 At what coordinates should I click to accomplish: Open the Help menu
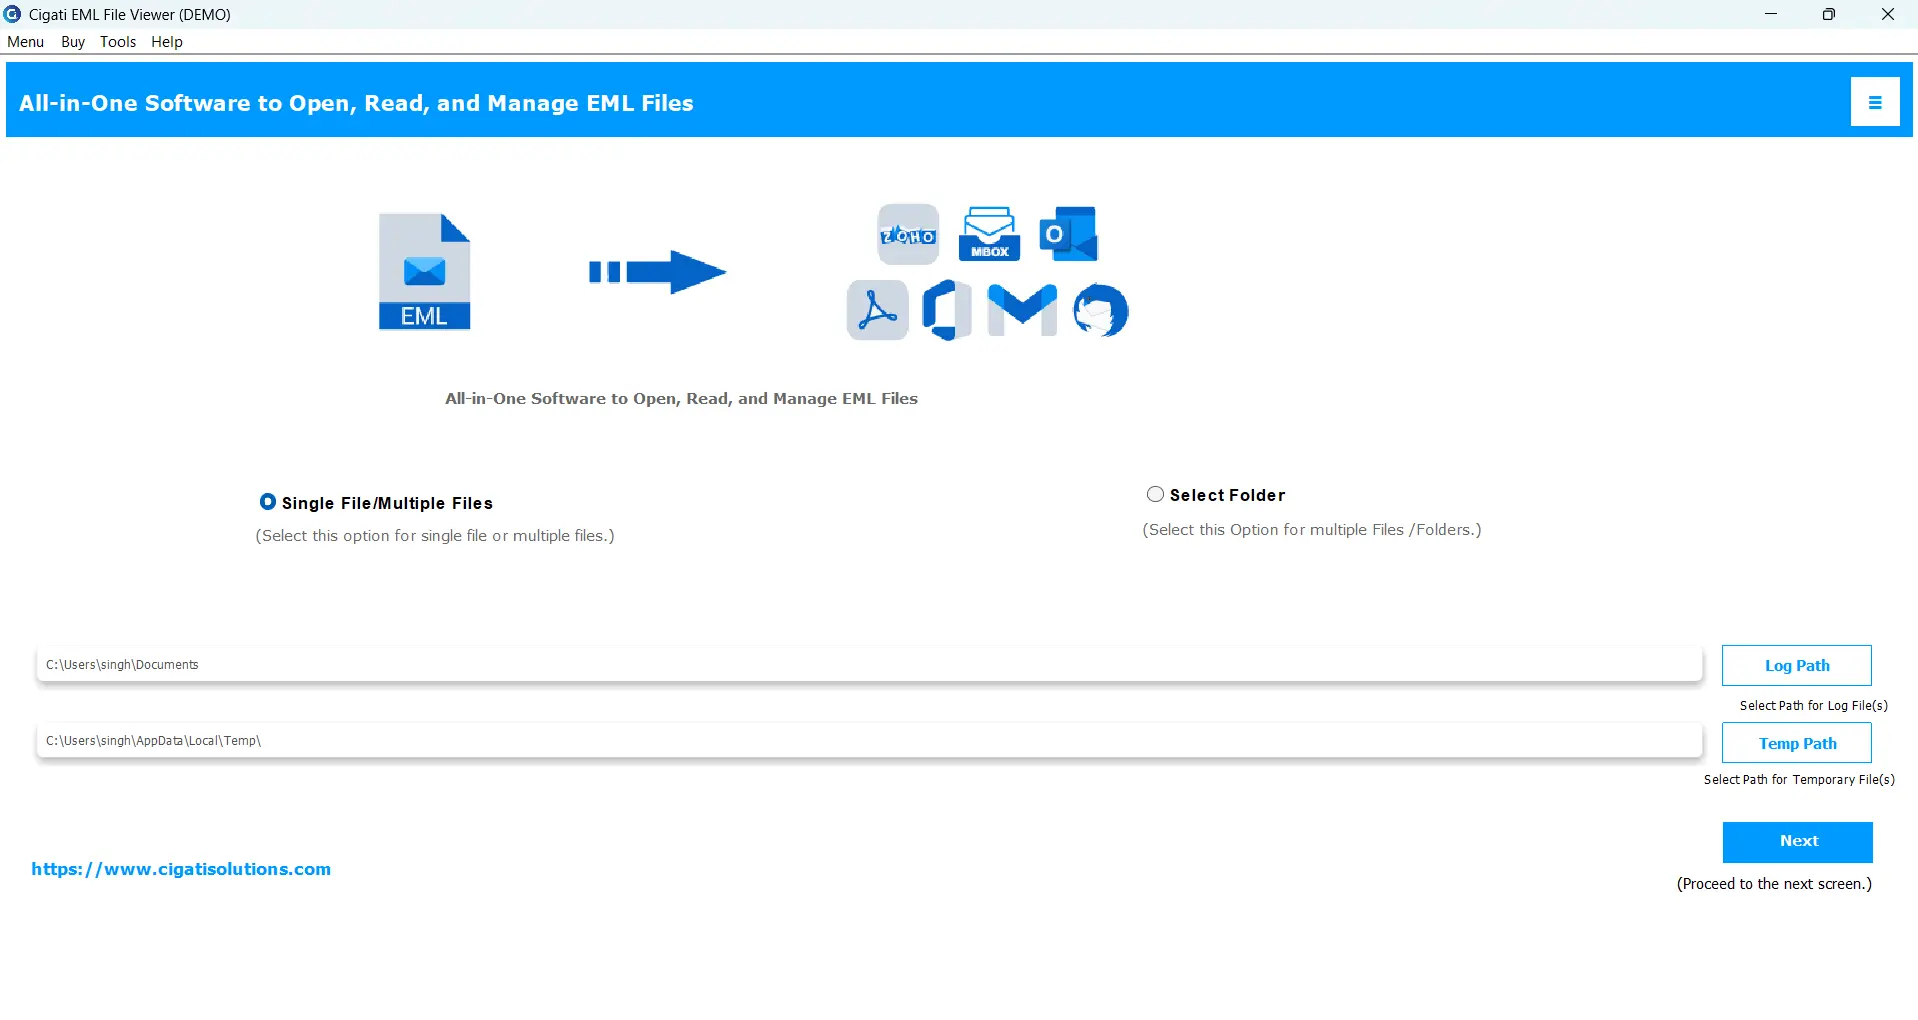[167, 42]
